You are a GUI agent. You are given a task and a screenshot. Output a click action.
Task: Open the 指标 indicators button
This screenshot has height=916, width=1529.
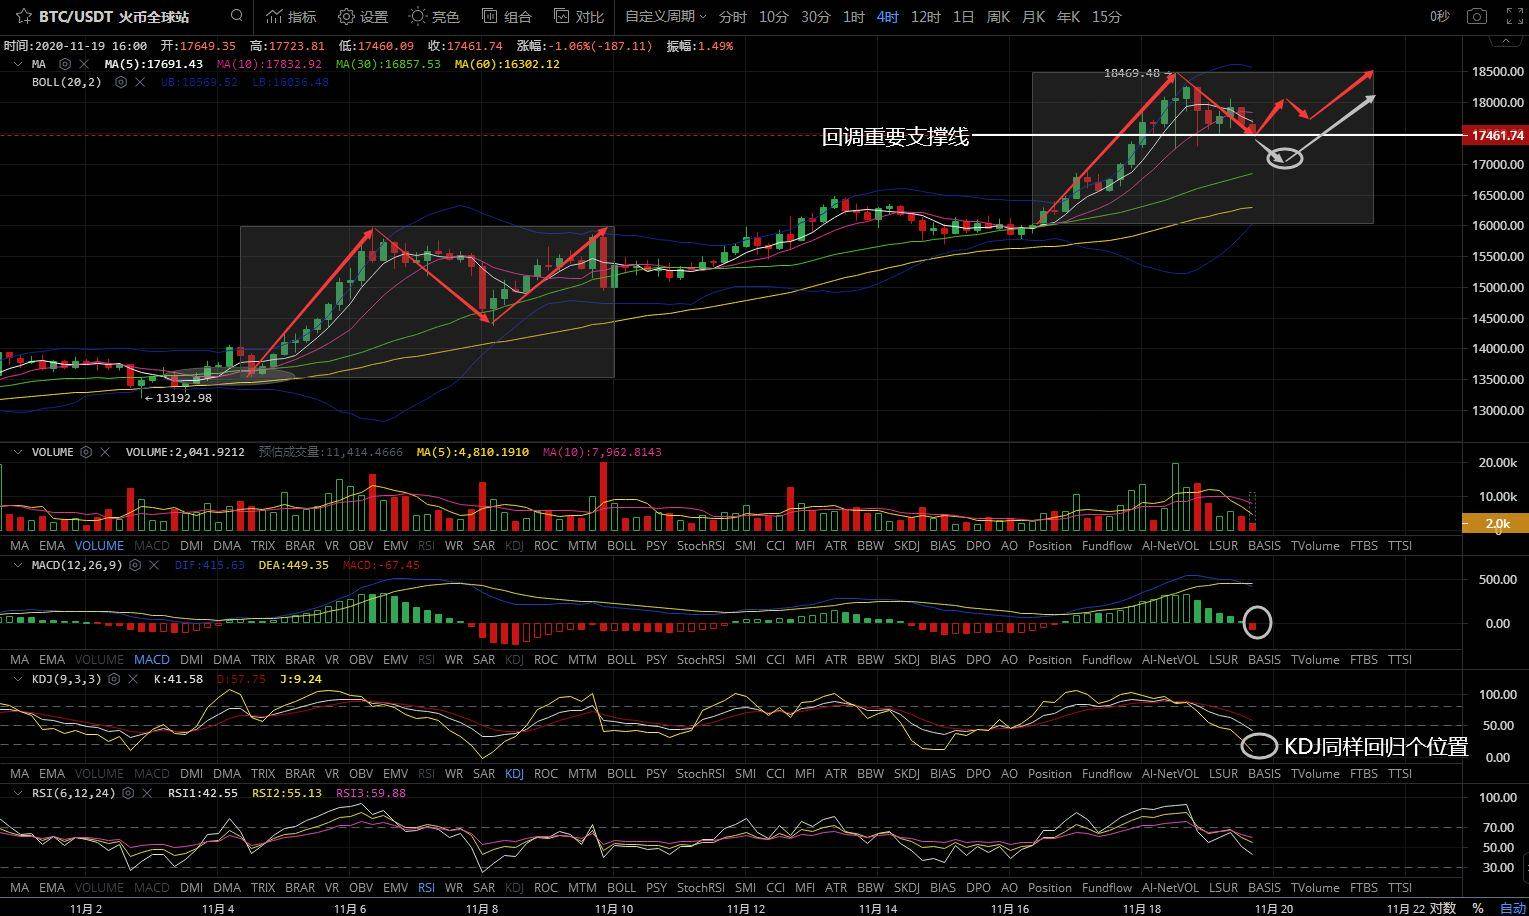[290, 17]
